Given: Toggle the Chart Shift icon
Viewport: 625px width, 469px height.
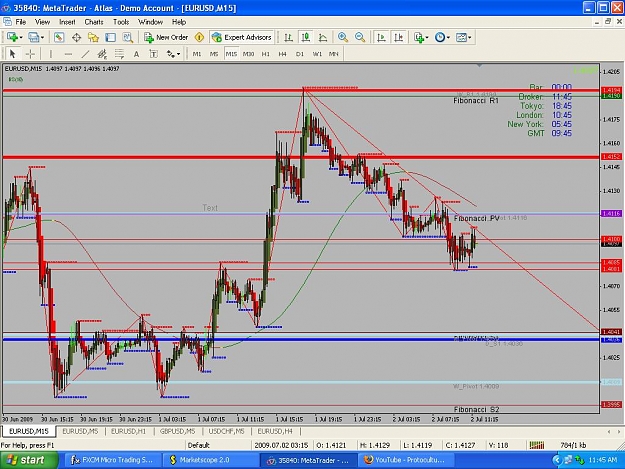Looking at the screenshot, I should coord(399,37).
